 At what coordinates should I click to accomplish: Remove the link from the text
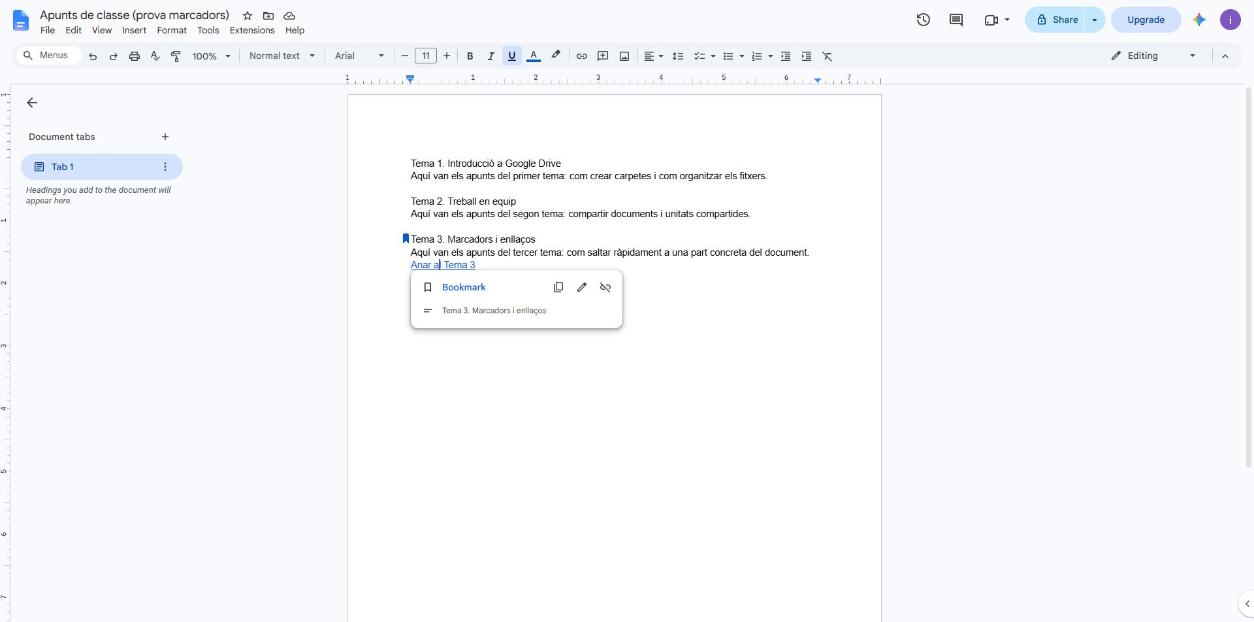[605, 287]
